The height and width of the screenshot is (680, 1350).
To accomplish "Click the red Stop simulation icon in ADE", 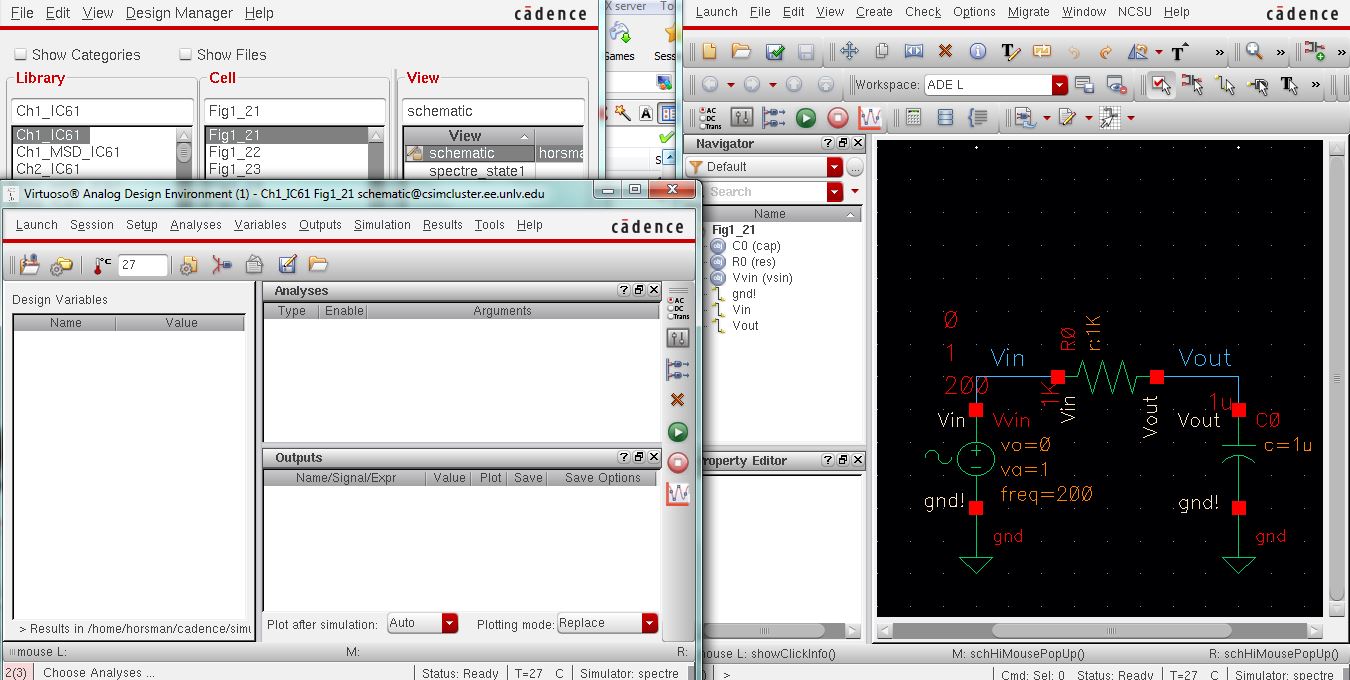I will click(x=678, y=463).
